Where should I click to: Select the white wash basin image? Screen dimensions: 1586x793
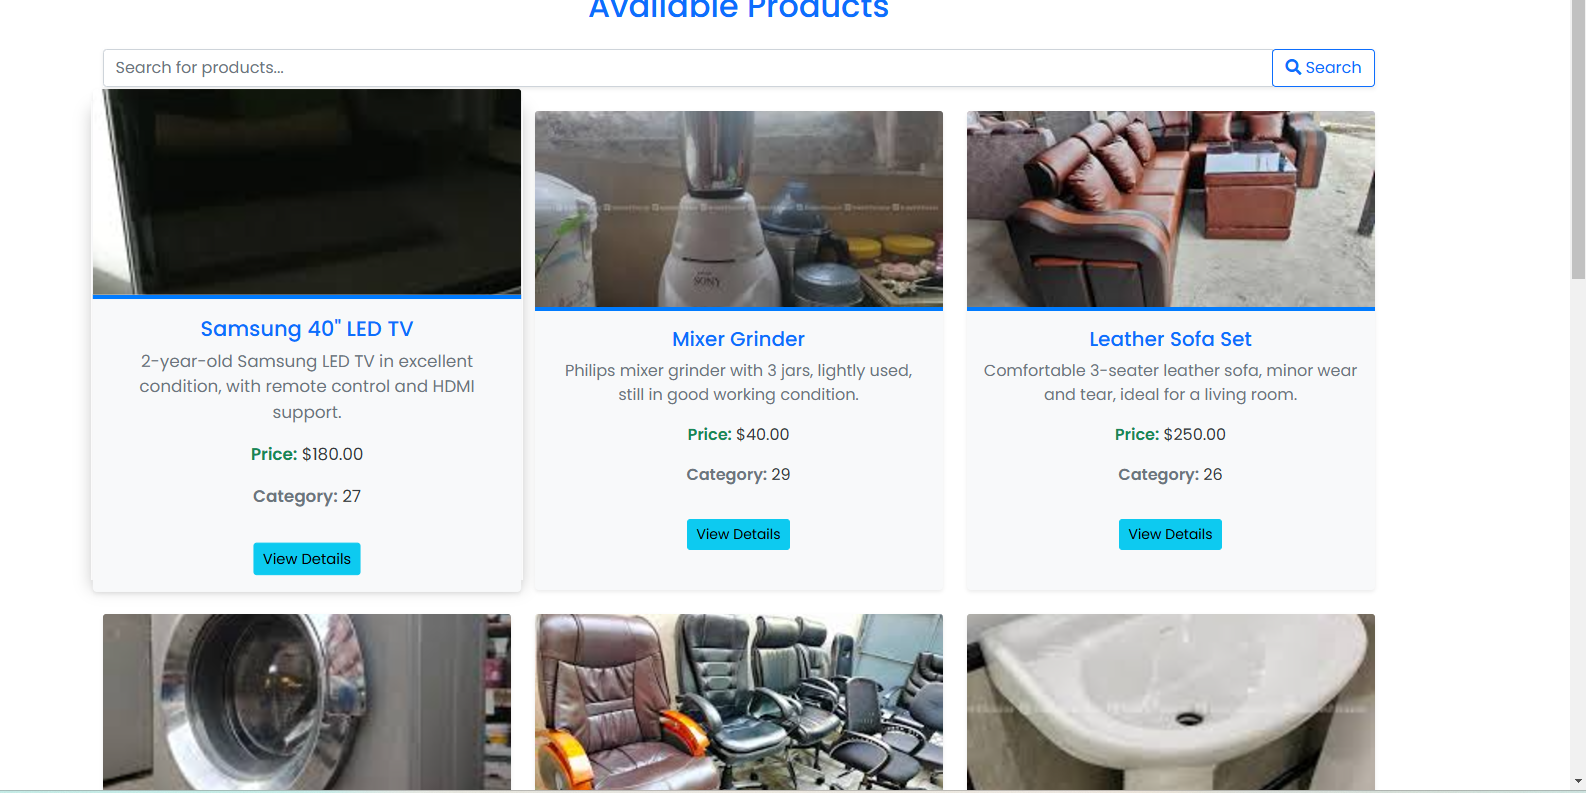(x=1170, y=702)
